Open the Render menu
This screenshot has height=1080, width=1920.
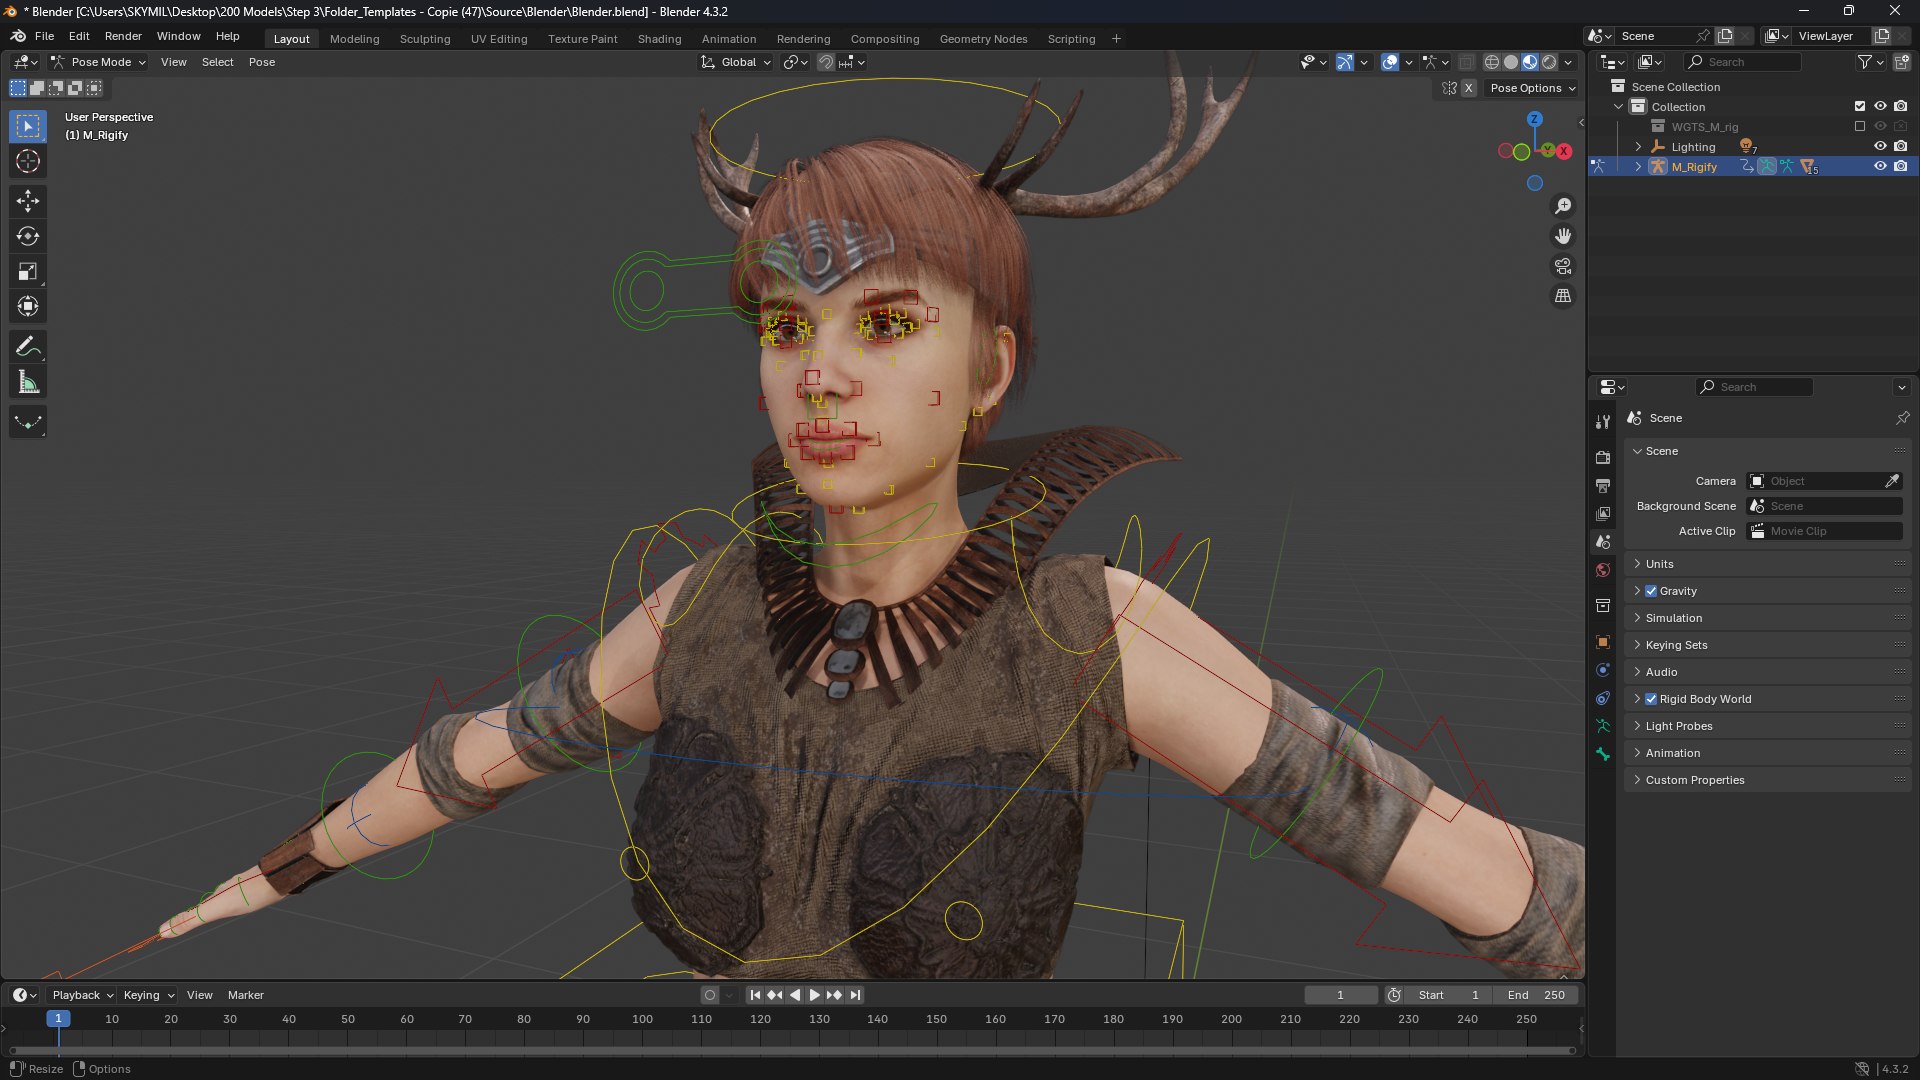(x=123, y=36)
